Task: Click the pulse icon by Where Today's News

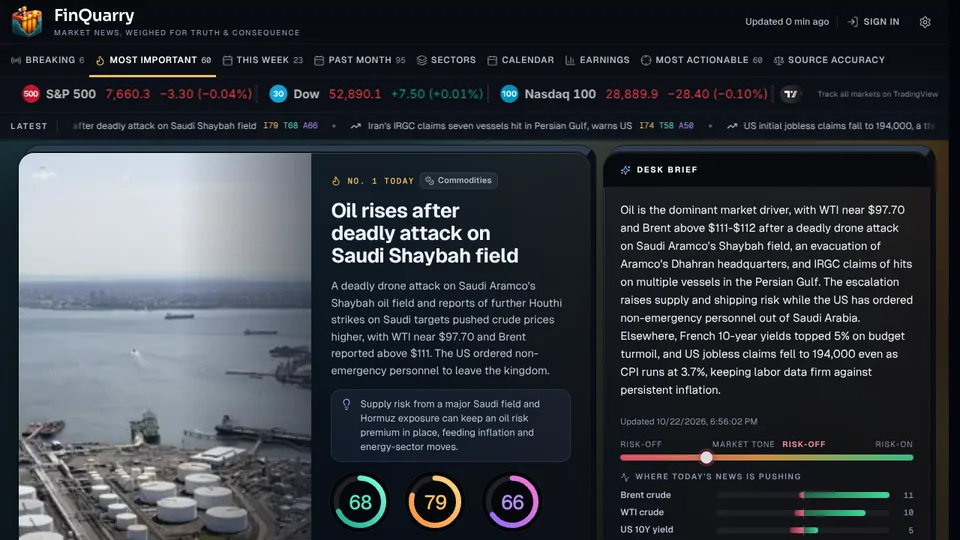Action: tap(625, 476)
